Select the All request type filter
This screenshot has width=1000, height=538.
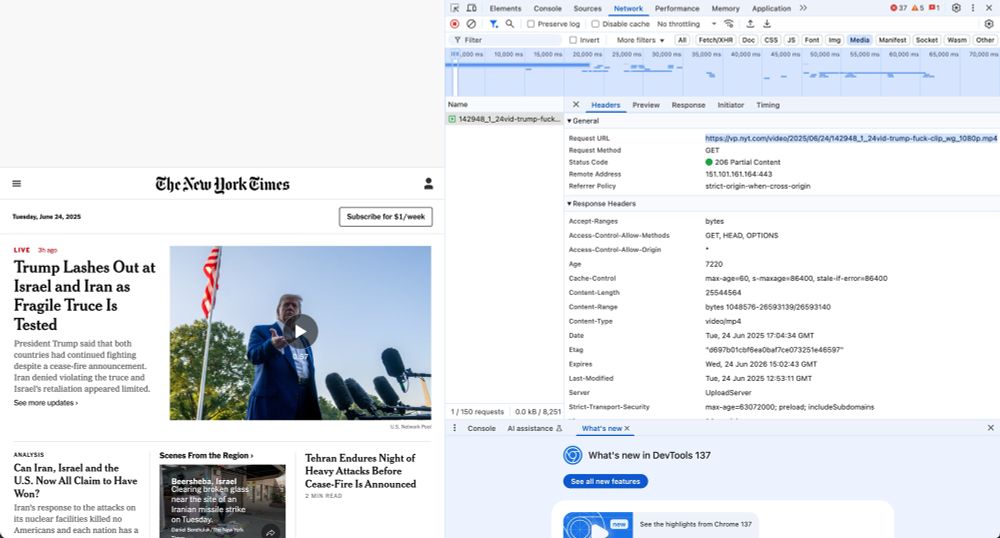point(682,40)
